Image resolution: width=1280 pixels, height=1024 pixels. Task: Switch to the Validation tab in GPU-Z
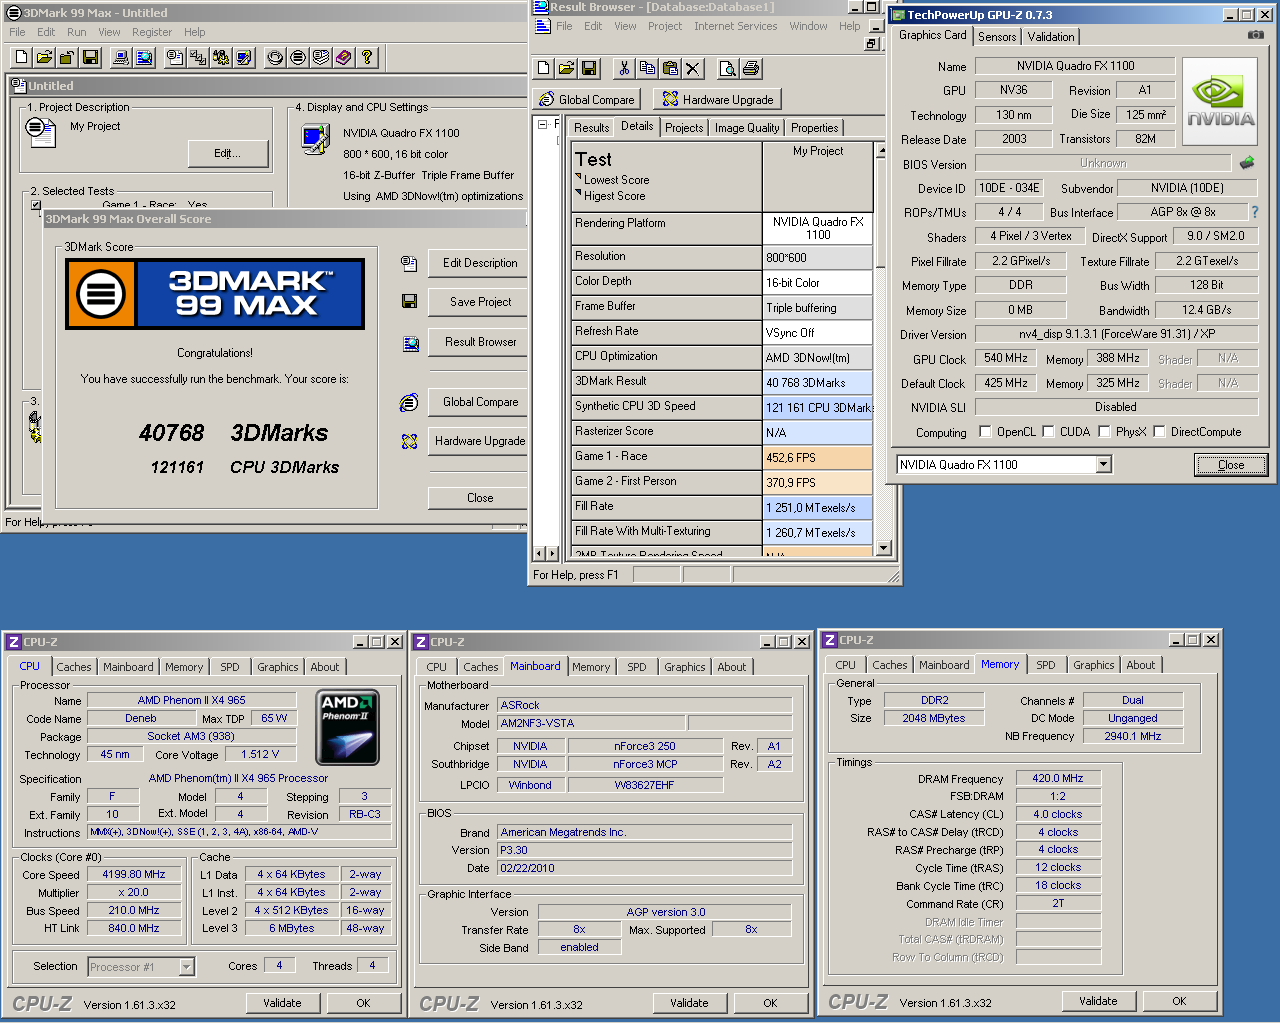pos(1051,37)
